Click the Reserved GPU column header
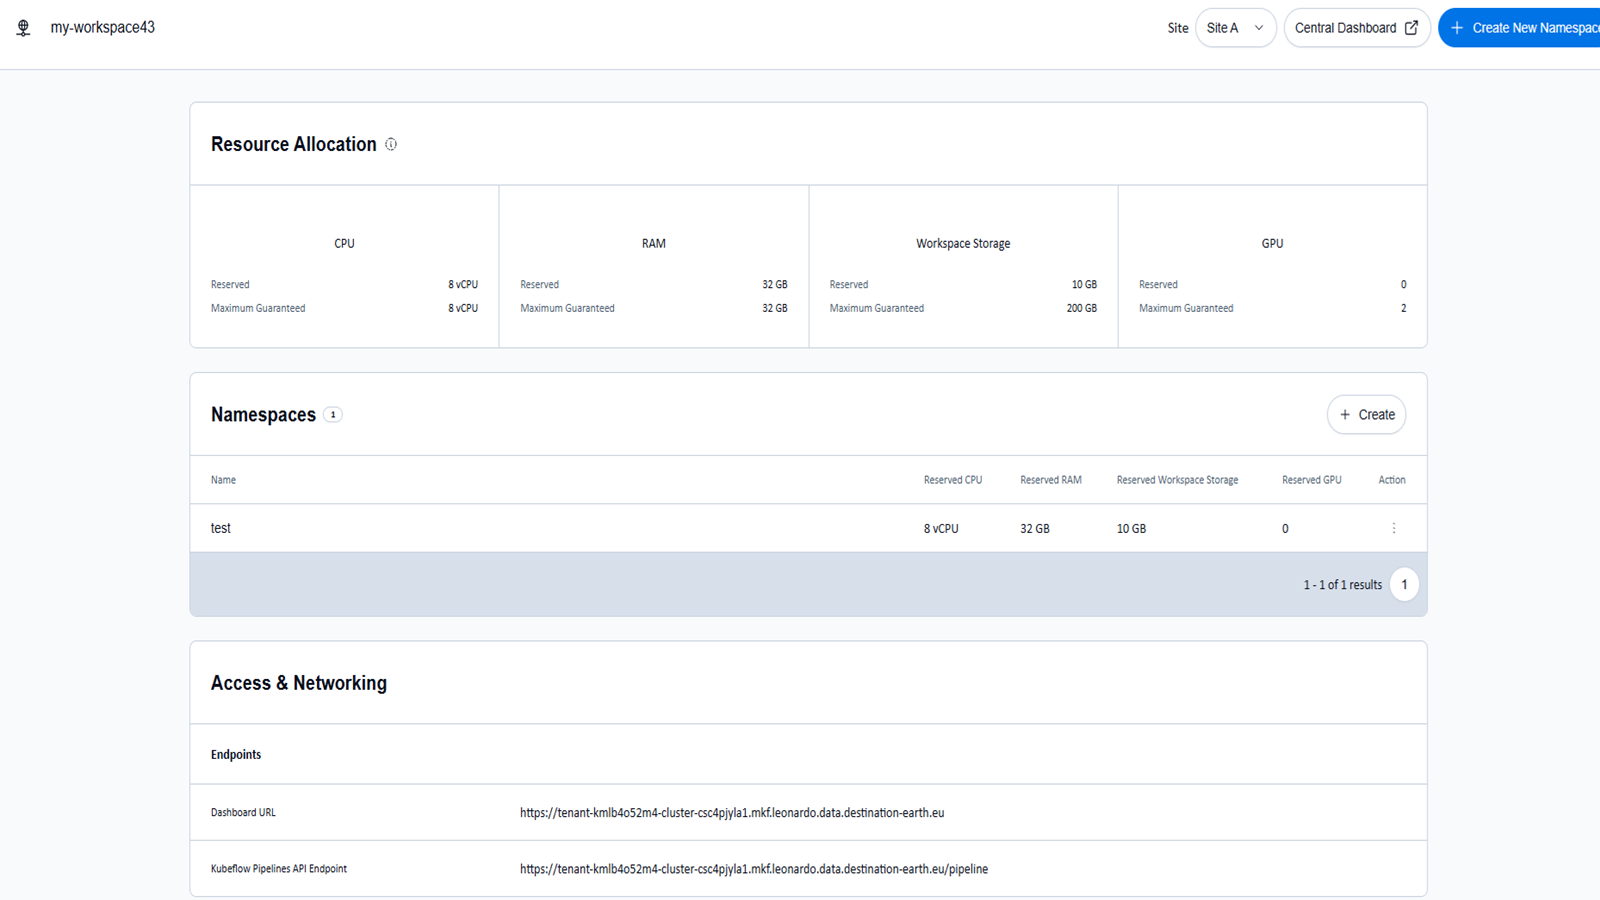1600x900 pixels. [x=1312, y=480]
